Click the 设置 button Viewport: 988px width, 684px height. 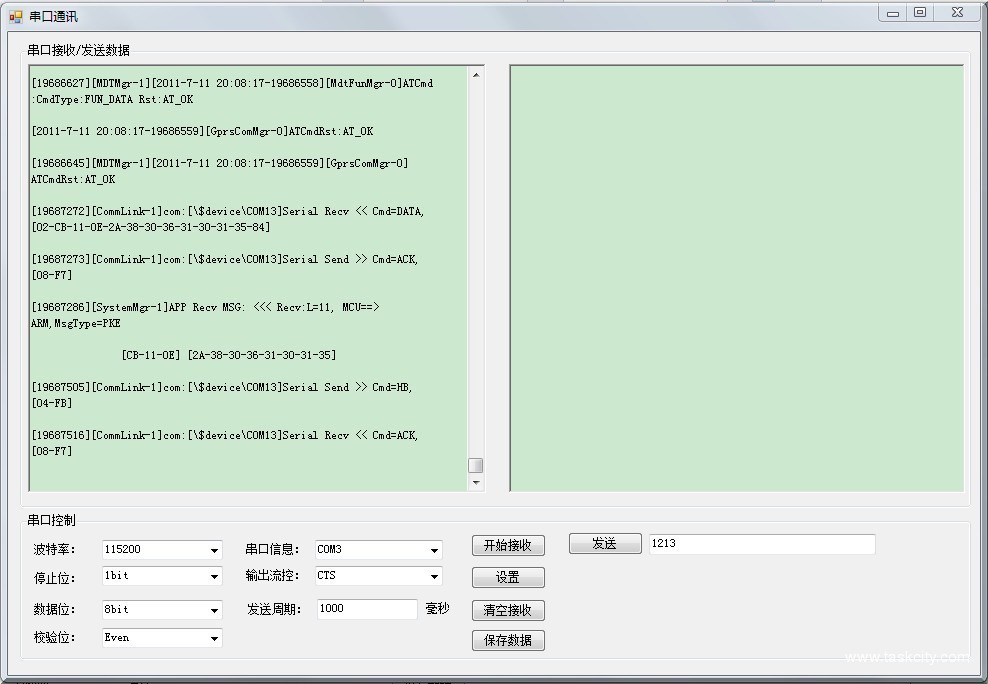[x=508, y=578]
